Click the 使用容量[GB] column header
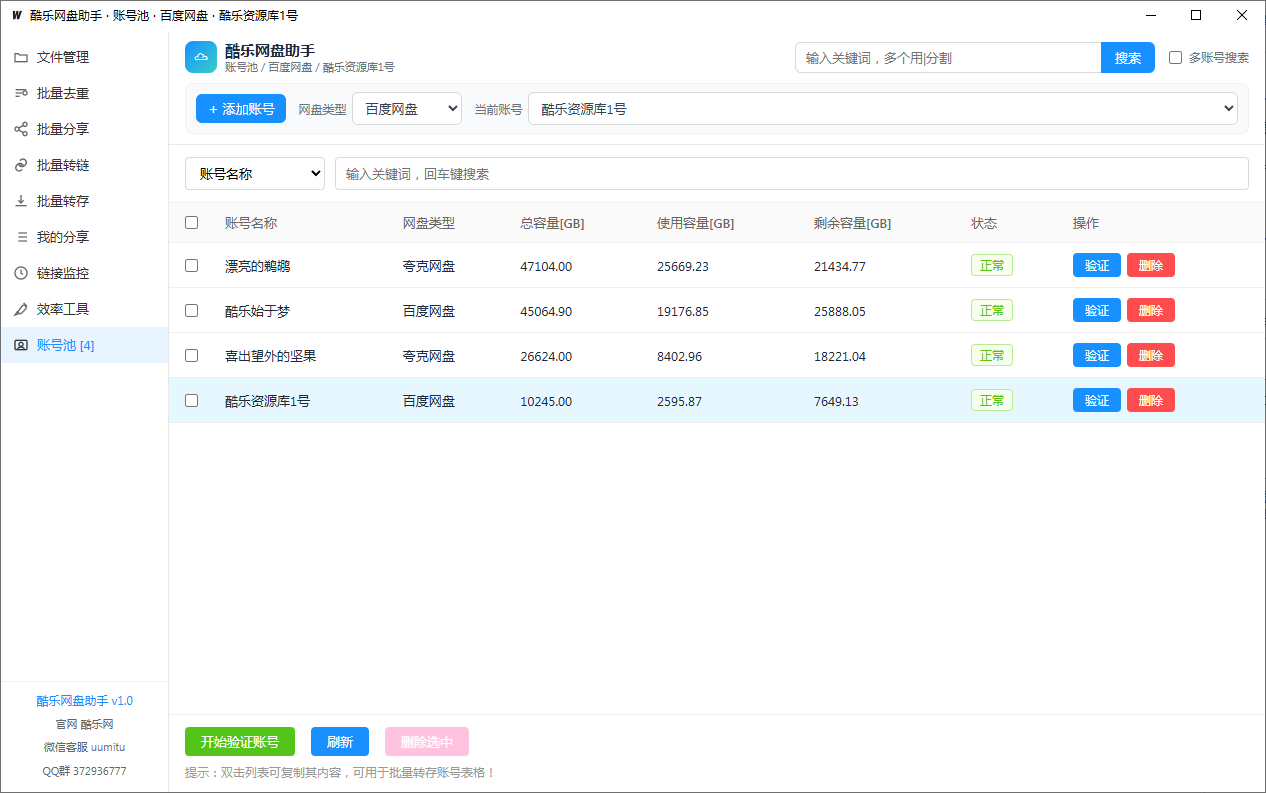Viewport: 1266px width, 793px height. coord(695,224)
